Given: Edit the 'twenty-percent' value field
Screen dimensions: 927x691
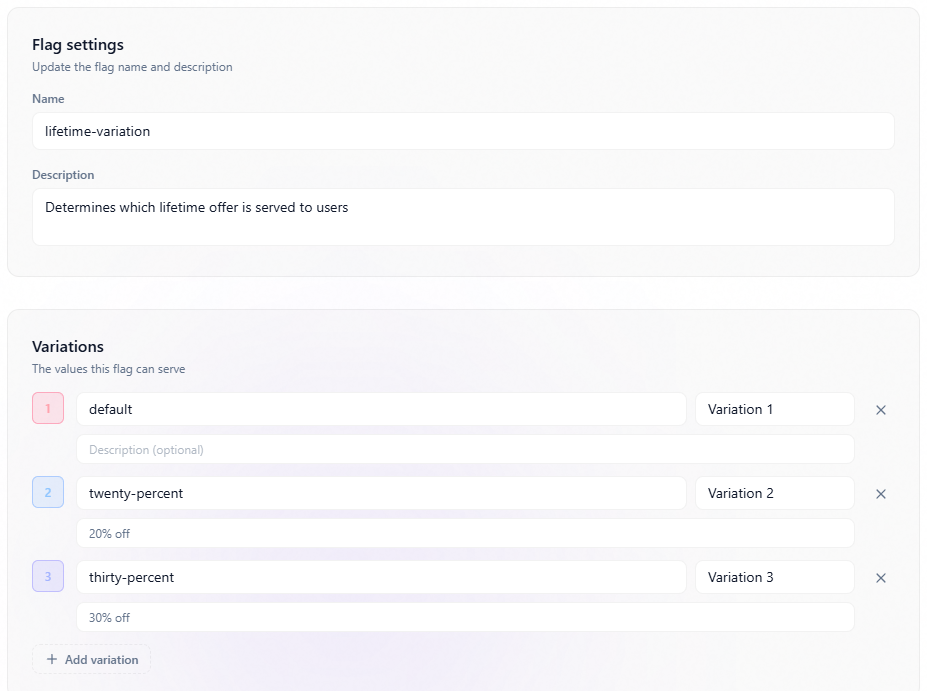Looking at the screenshot, I should (x=381, y=493).
